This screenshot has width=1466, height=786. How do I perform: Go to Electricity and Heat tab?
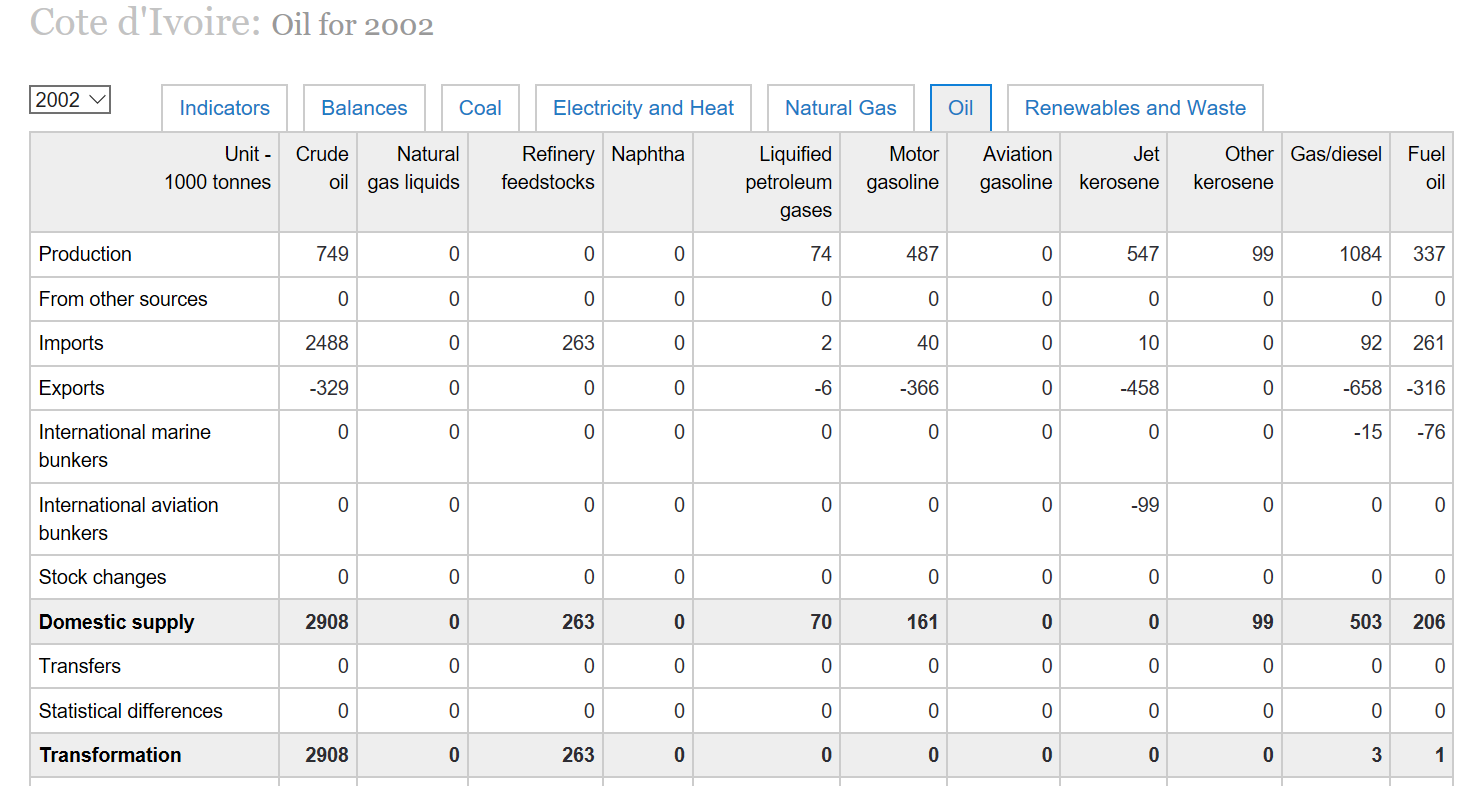pos(643,108)
